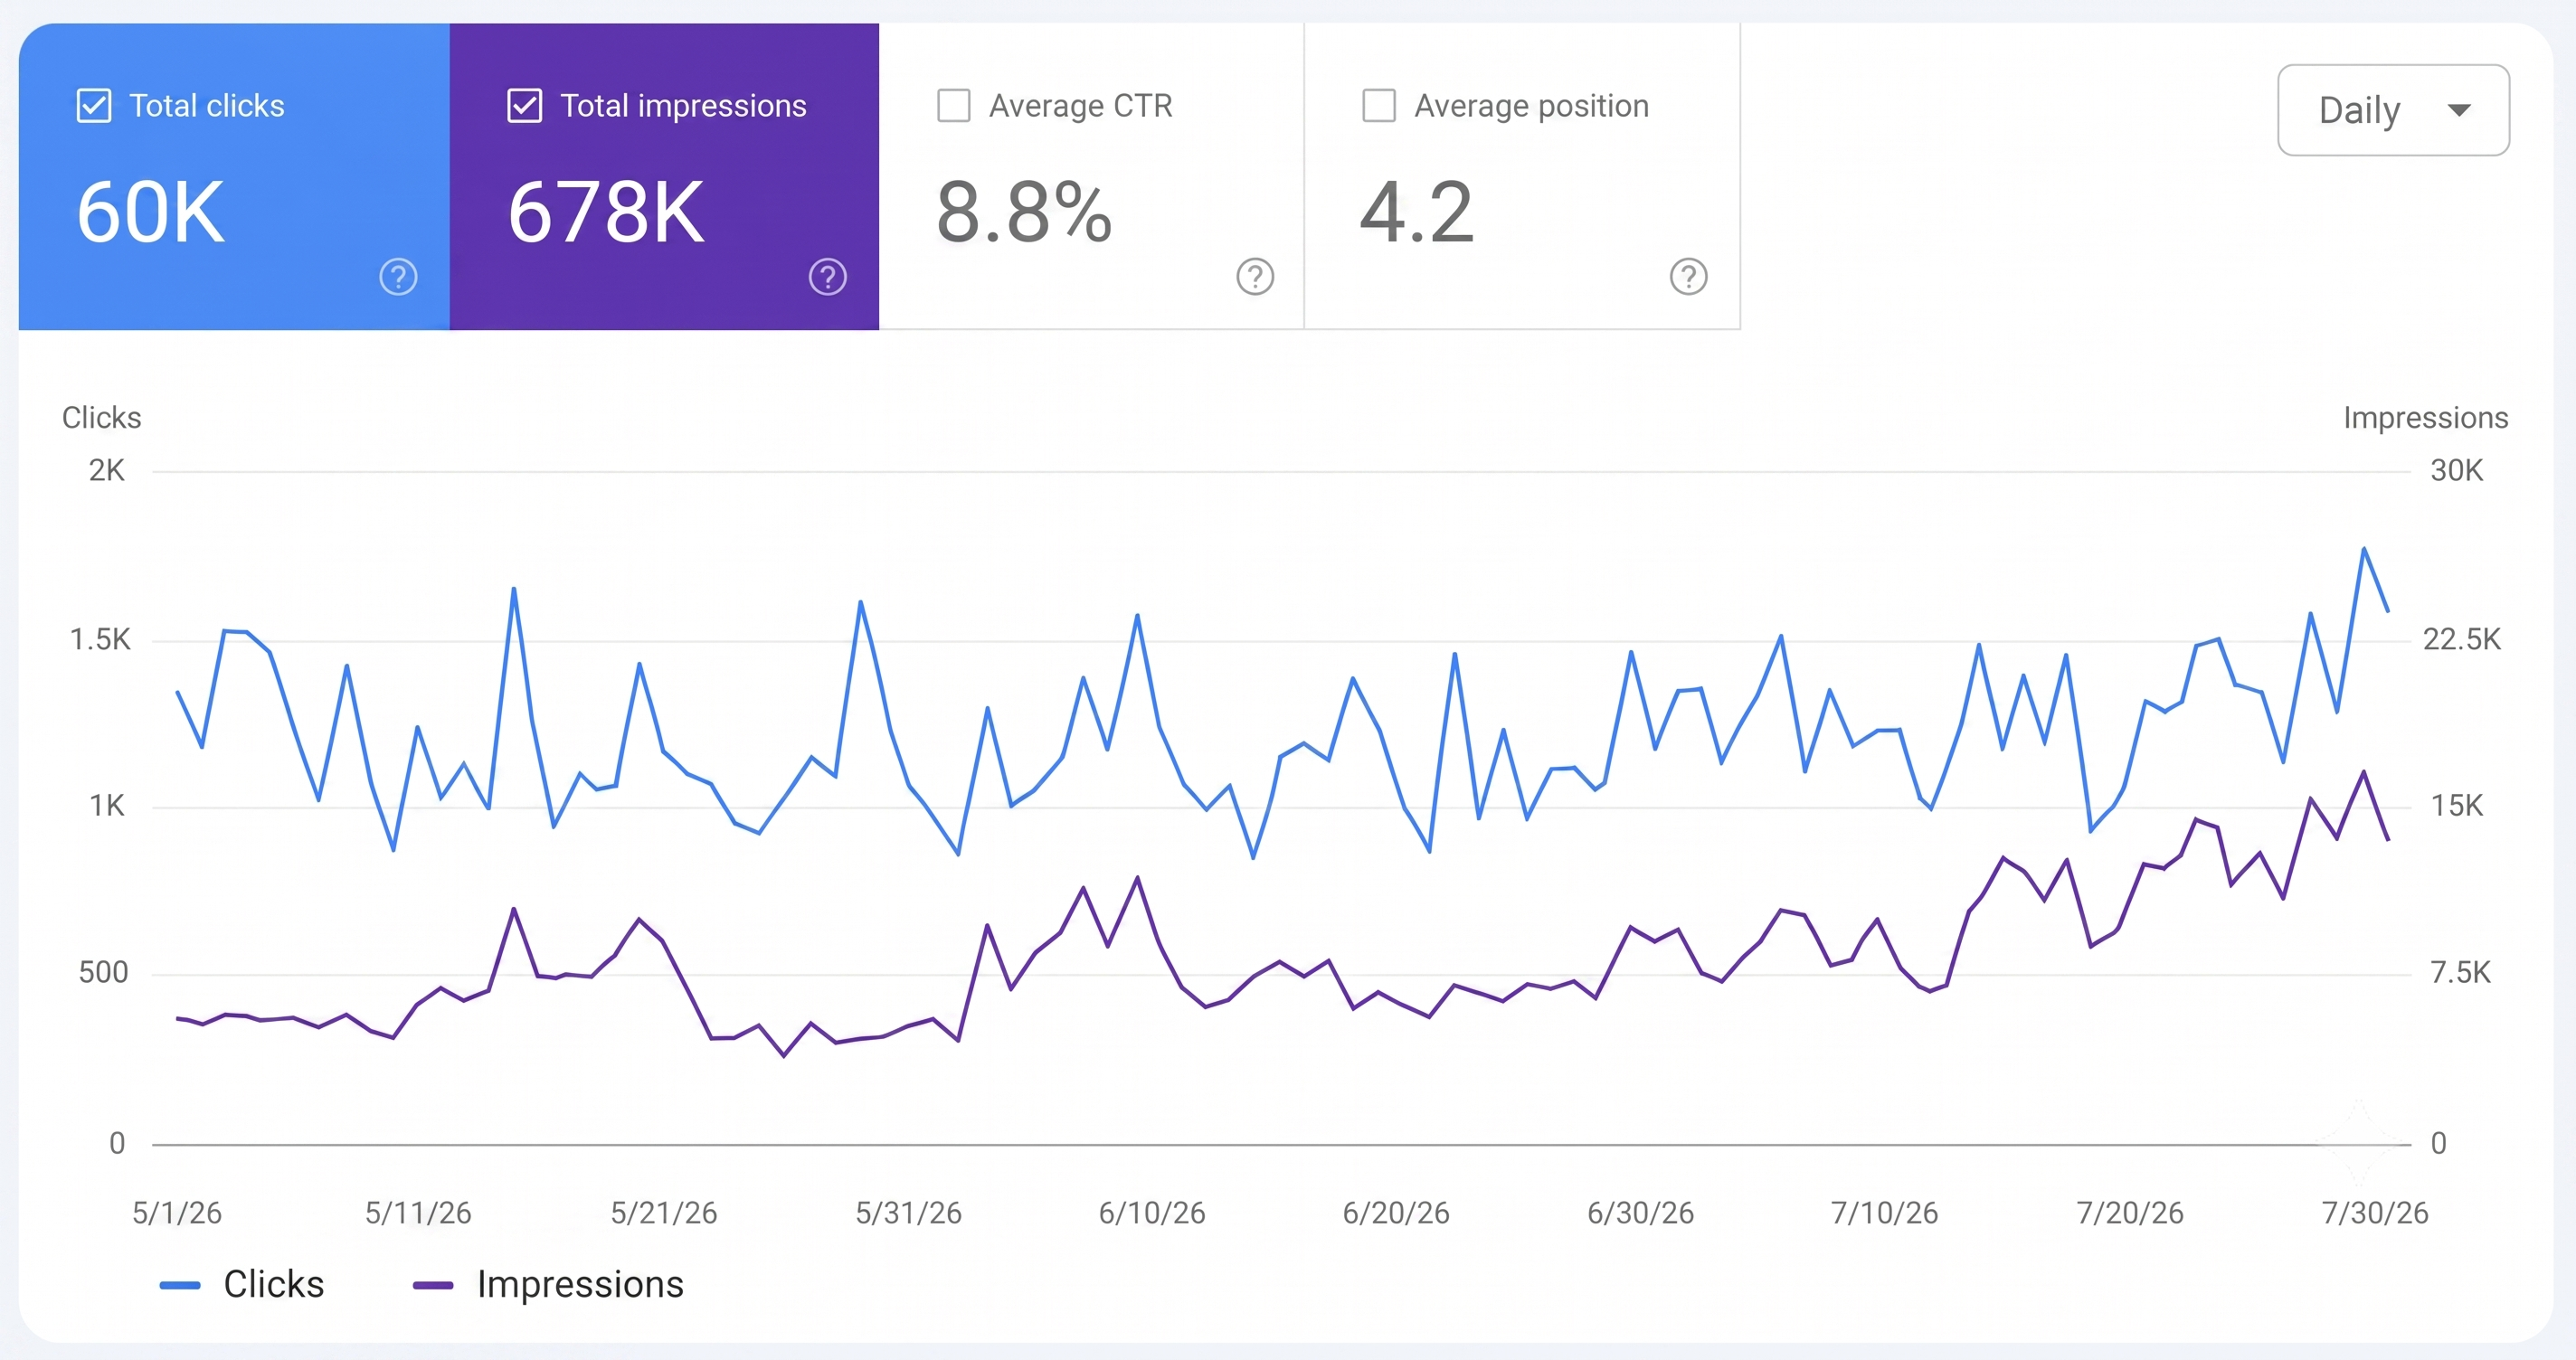Open help icon on Total impressions card
2576x1360 pixels.
[827, 277]
